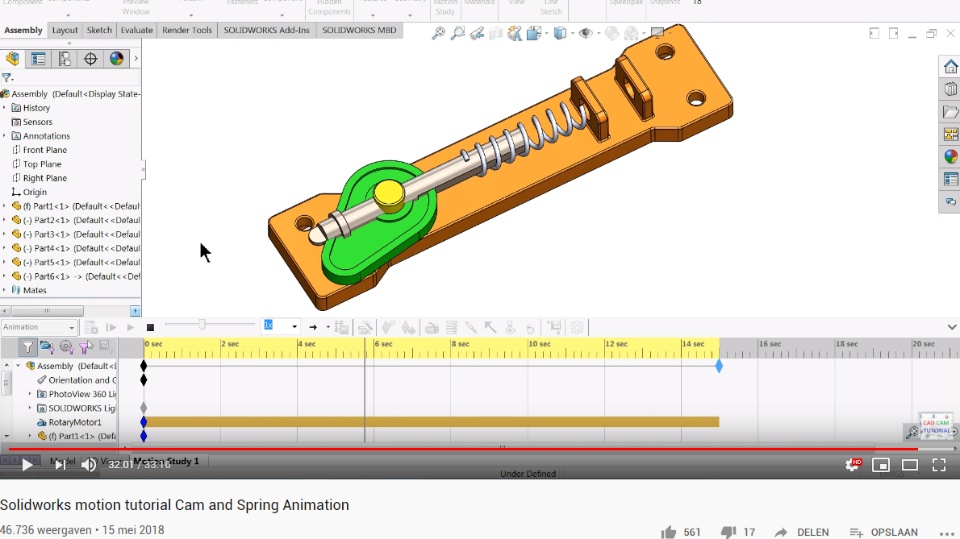Switch to the Sketch ribbon tab
This screenshot has height=539, width=960.
[x=99, y=30]
